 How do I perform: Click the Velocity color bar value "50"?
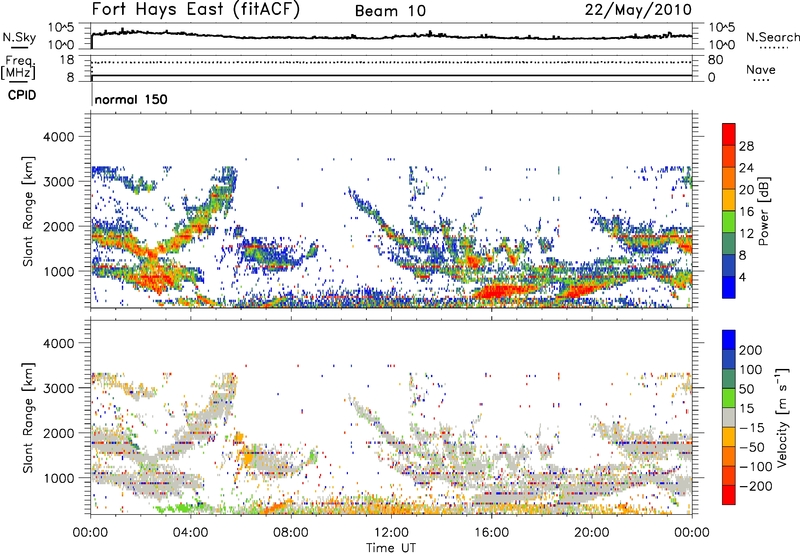(x=746, y=389)
